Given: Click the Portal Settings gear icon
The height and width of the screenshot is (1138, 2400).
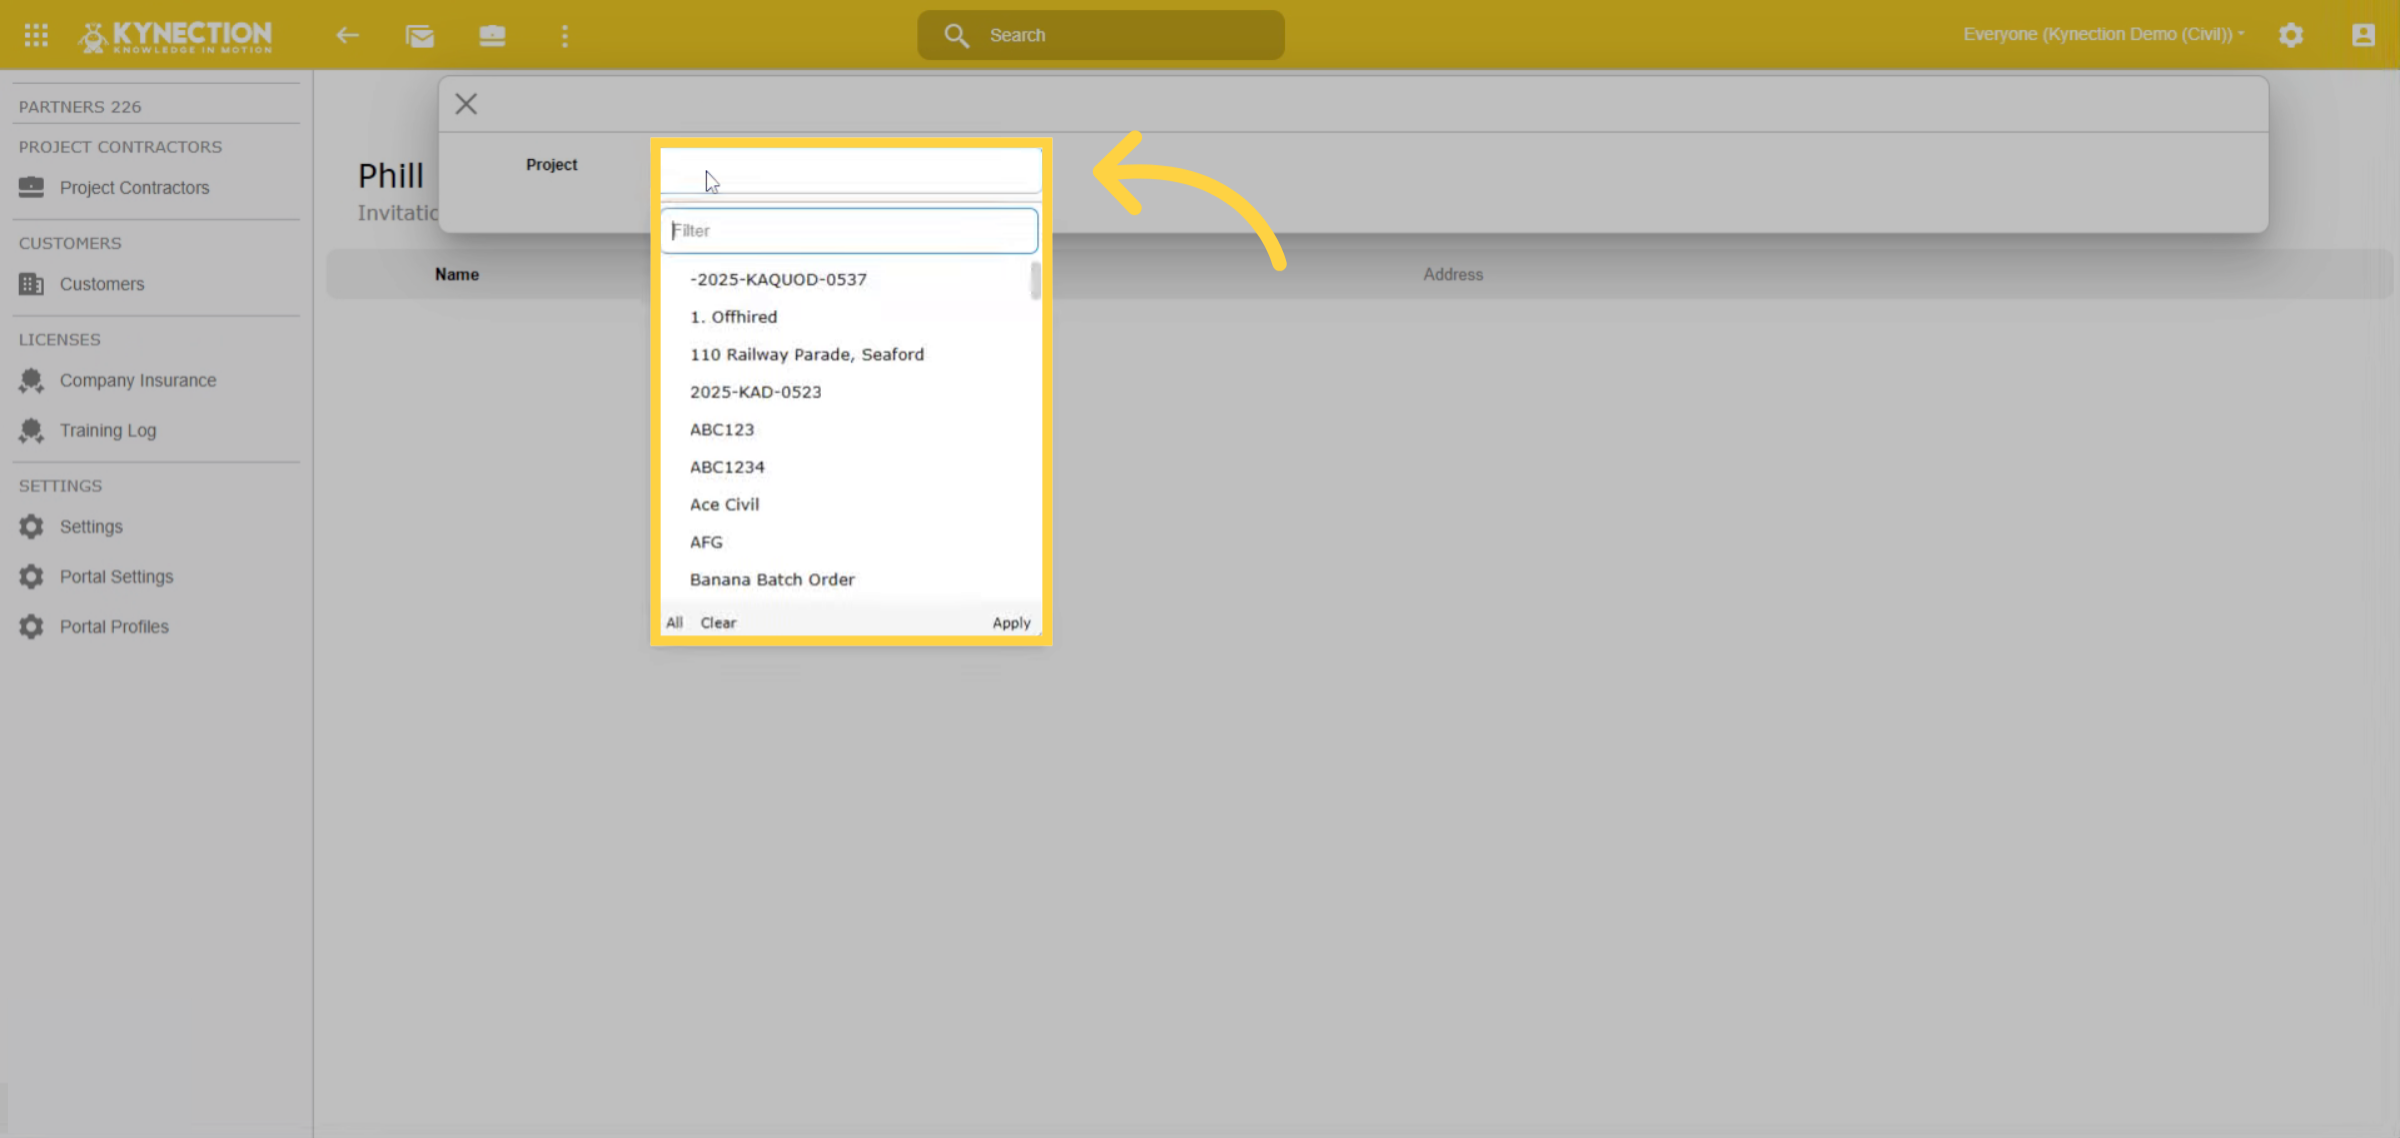Looking at the screenshot, I should pyautogui.click(x=31, y=576).
